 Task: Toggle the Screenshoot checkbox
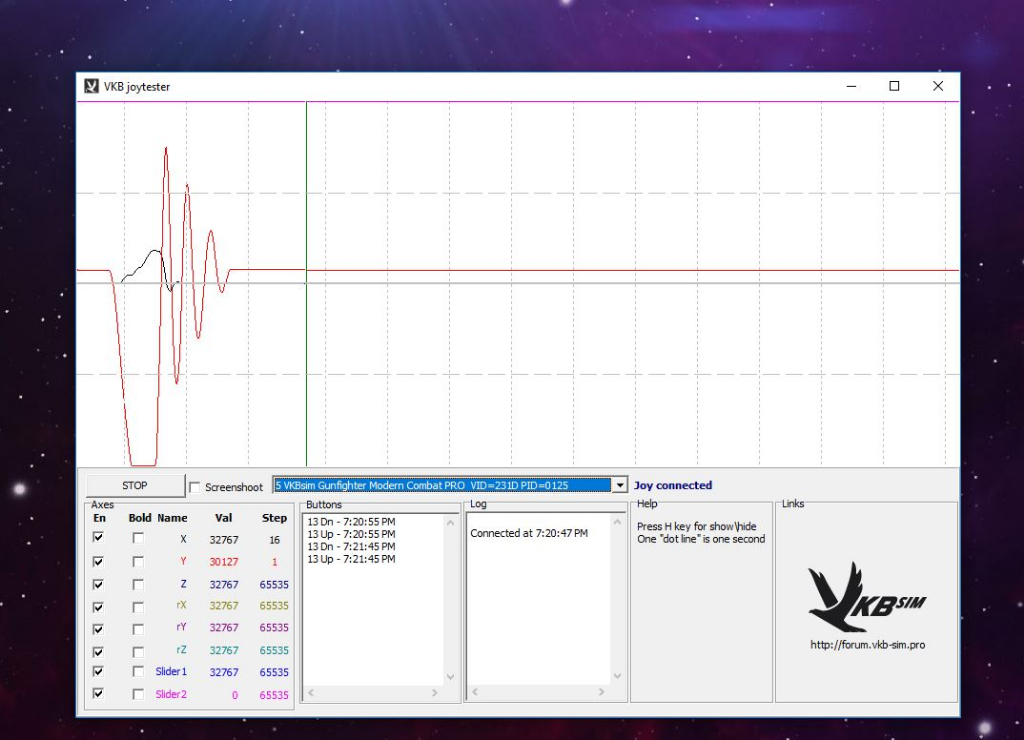(x=195, y=487)
